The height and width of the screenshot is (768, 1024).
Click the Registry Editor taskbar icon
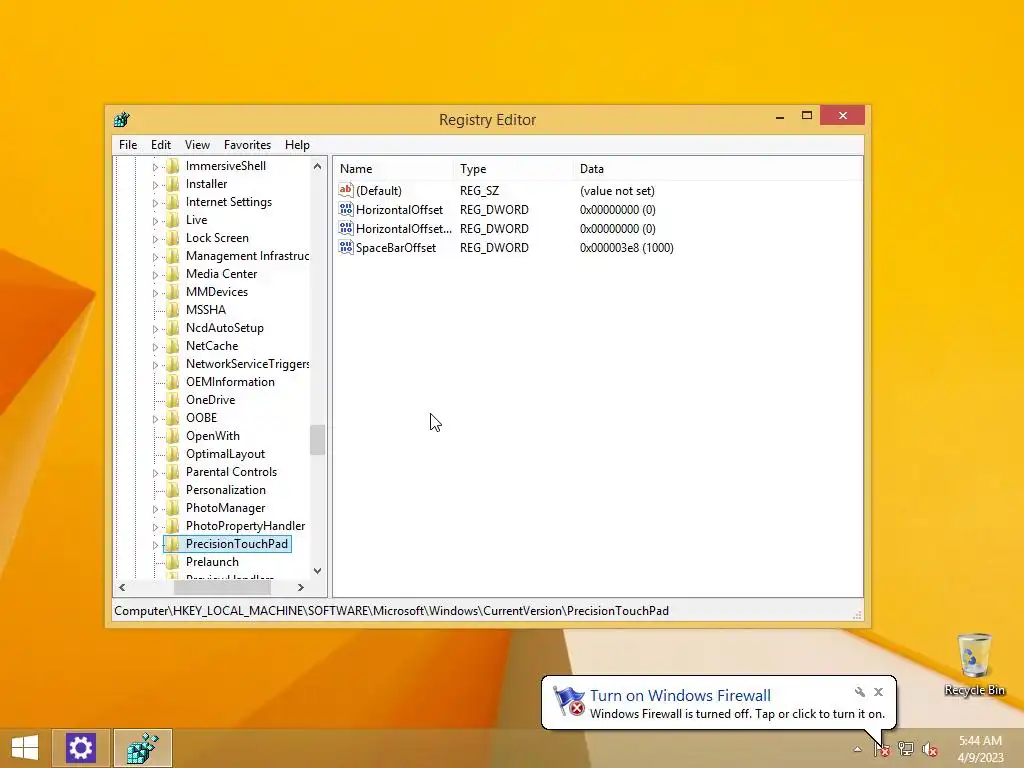(142, 748)
